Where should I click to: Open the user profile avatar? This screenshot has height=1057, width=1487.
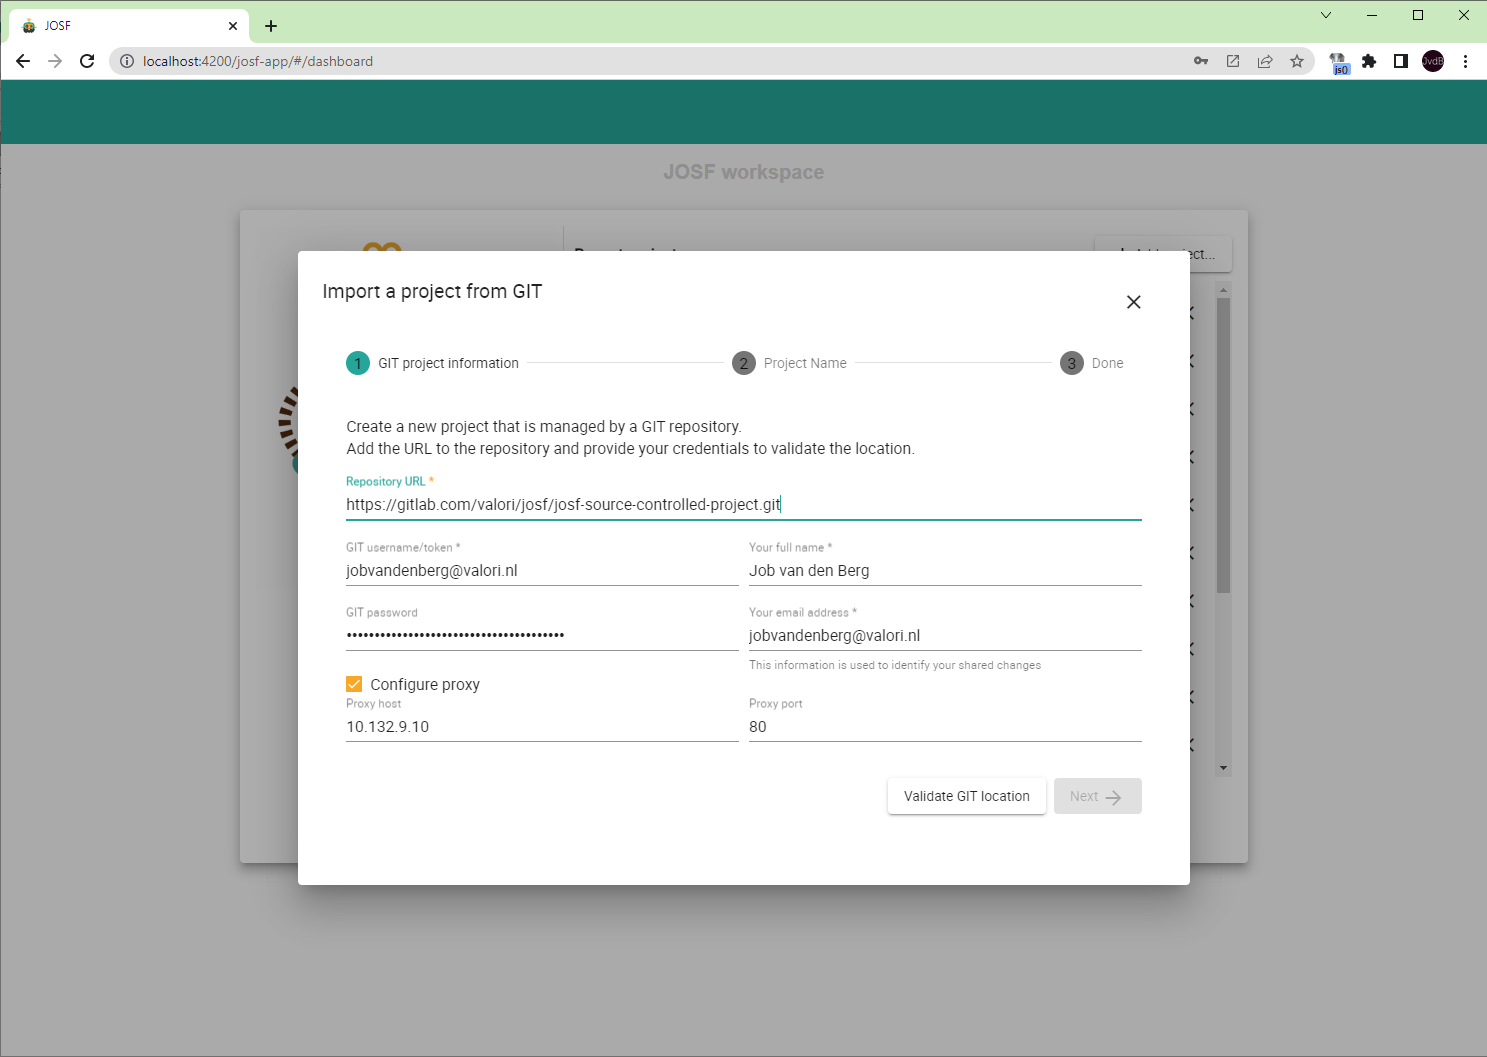[1433, 61]
